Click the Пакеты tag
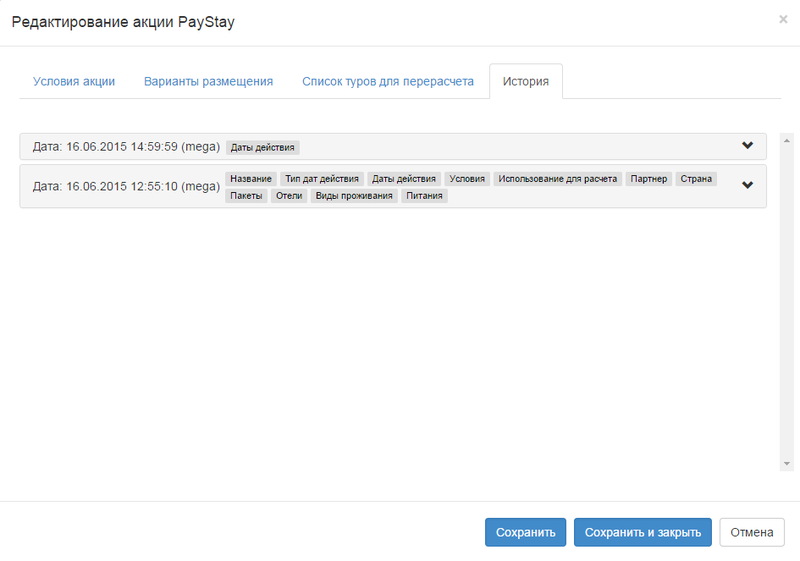Viewport: 800px width, 561px height. pyautogui.click(x=246, y=196)
